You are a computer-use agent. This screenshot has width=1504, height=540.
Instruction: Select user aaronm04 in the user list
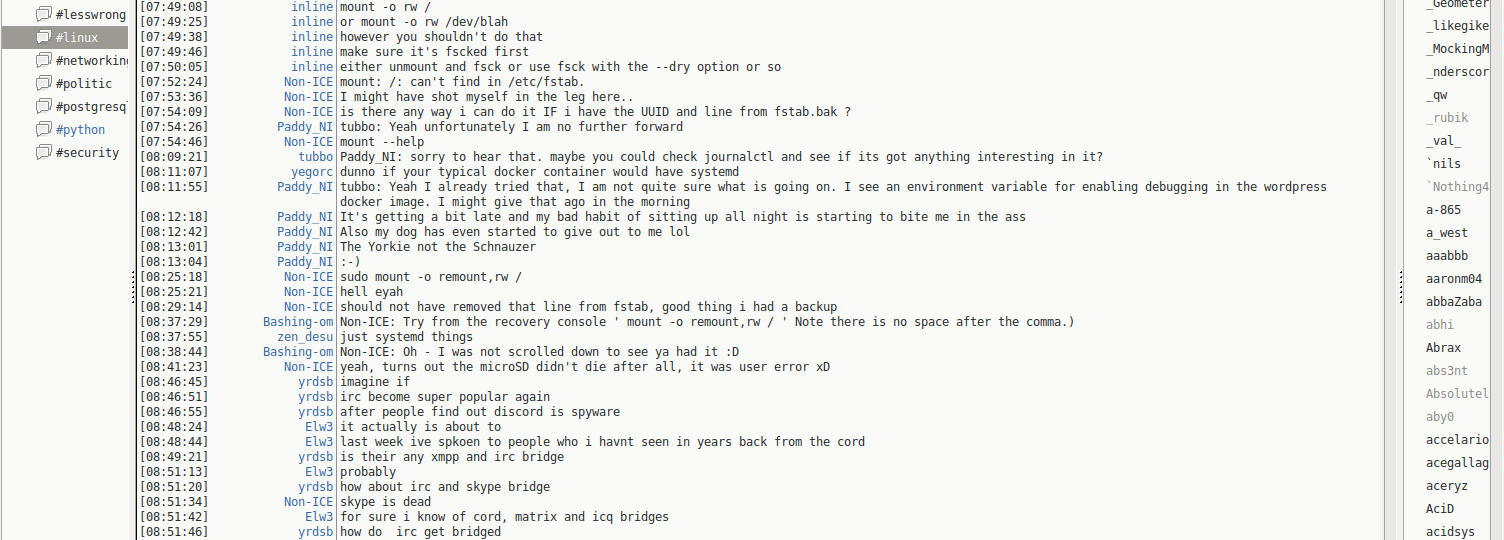(x=1453, y=279)
